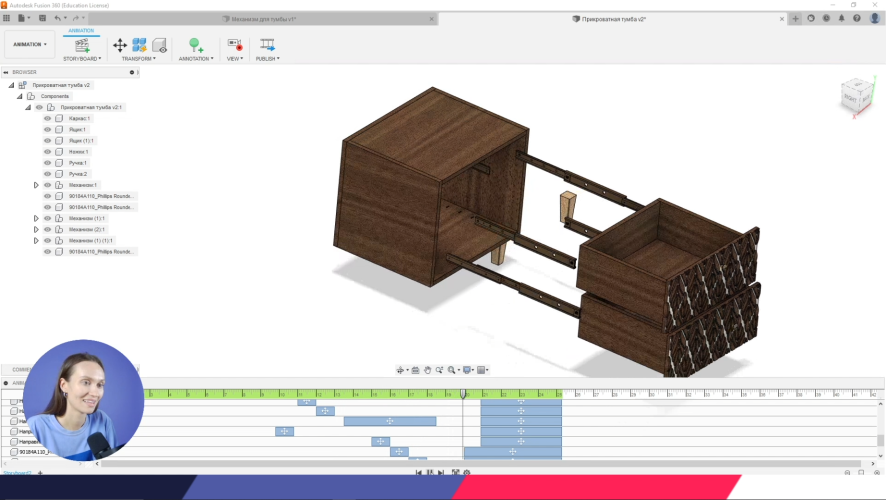Screen dimensions: 886x500
Task: Hide the Механизм:1 component
Action: click(x=47, y=185)
